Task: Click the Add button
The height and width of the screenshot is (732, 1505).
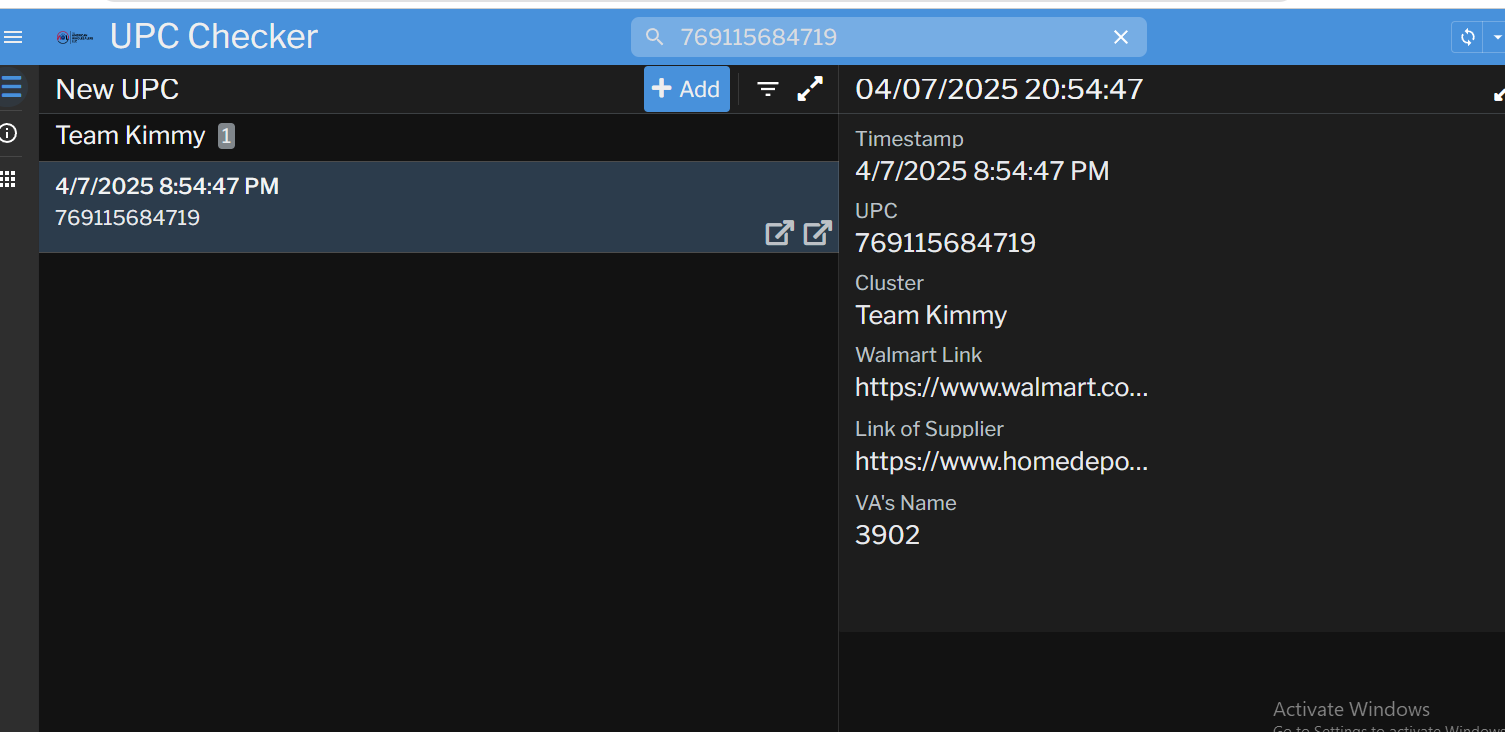Action: click(686, 89)
